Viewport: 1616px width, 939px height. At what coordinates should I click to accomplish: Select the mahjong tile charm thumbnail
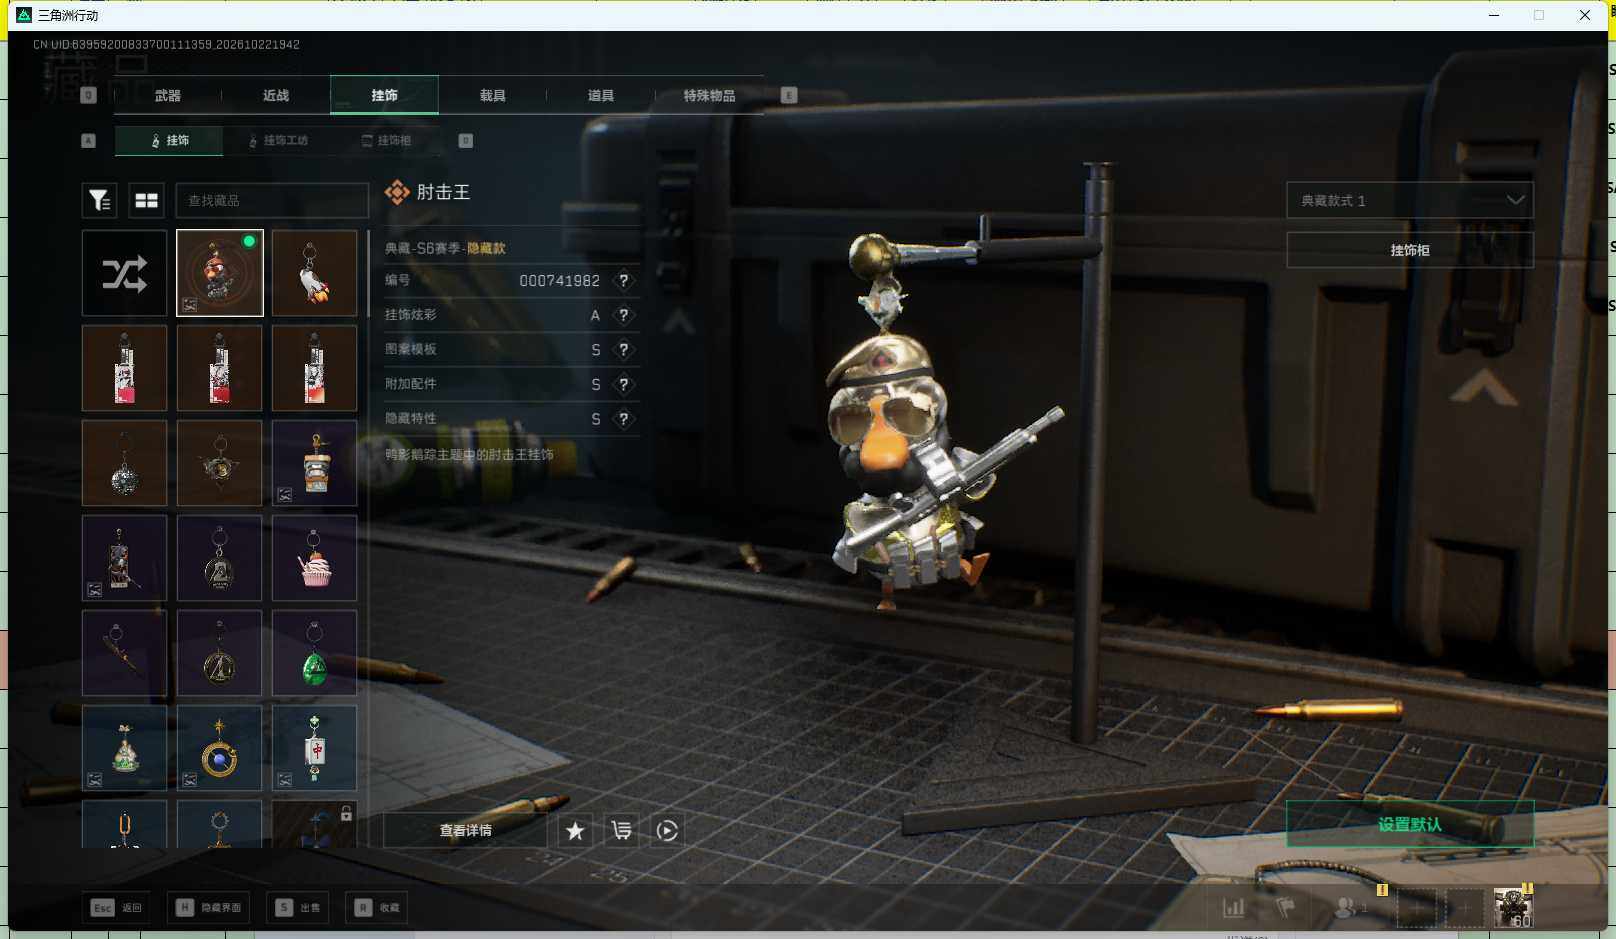[x=314, y=748]
